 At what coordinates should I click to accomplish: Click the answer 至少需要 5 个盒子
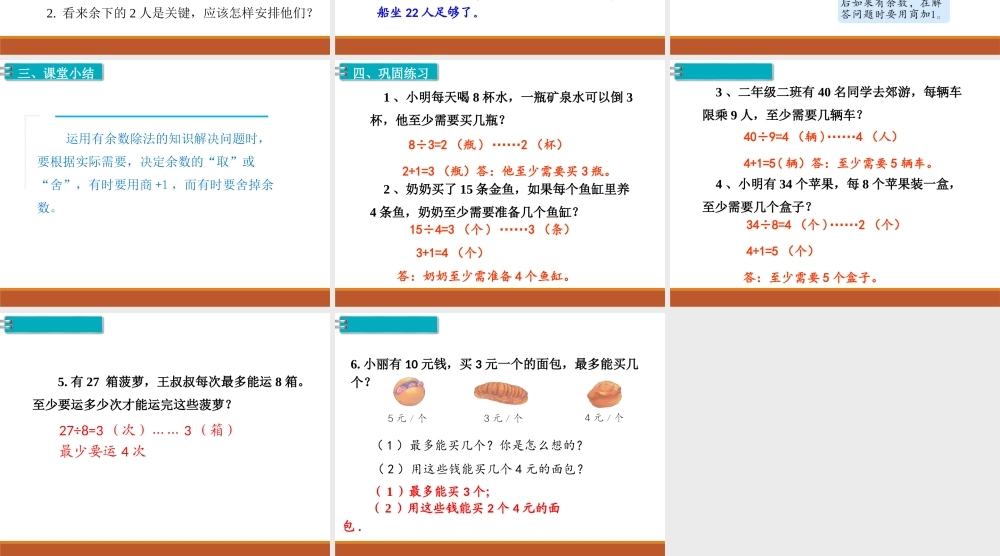(810, 278)
